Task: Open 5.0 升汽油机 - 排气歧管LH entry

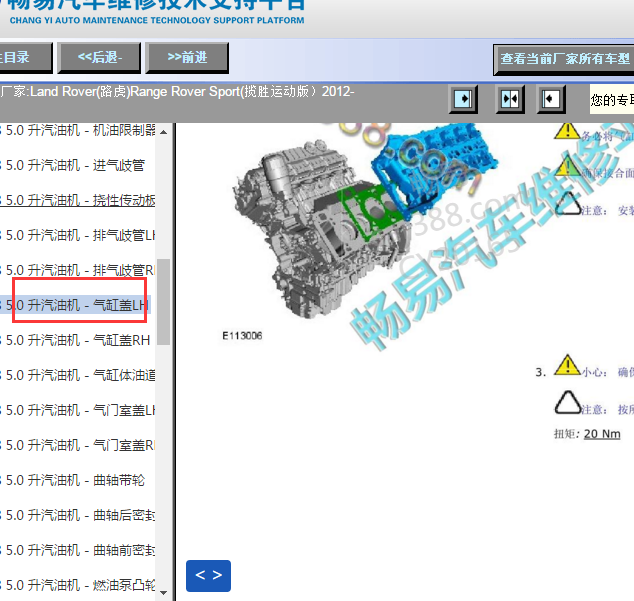Action: 78,235
